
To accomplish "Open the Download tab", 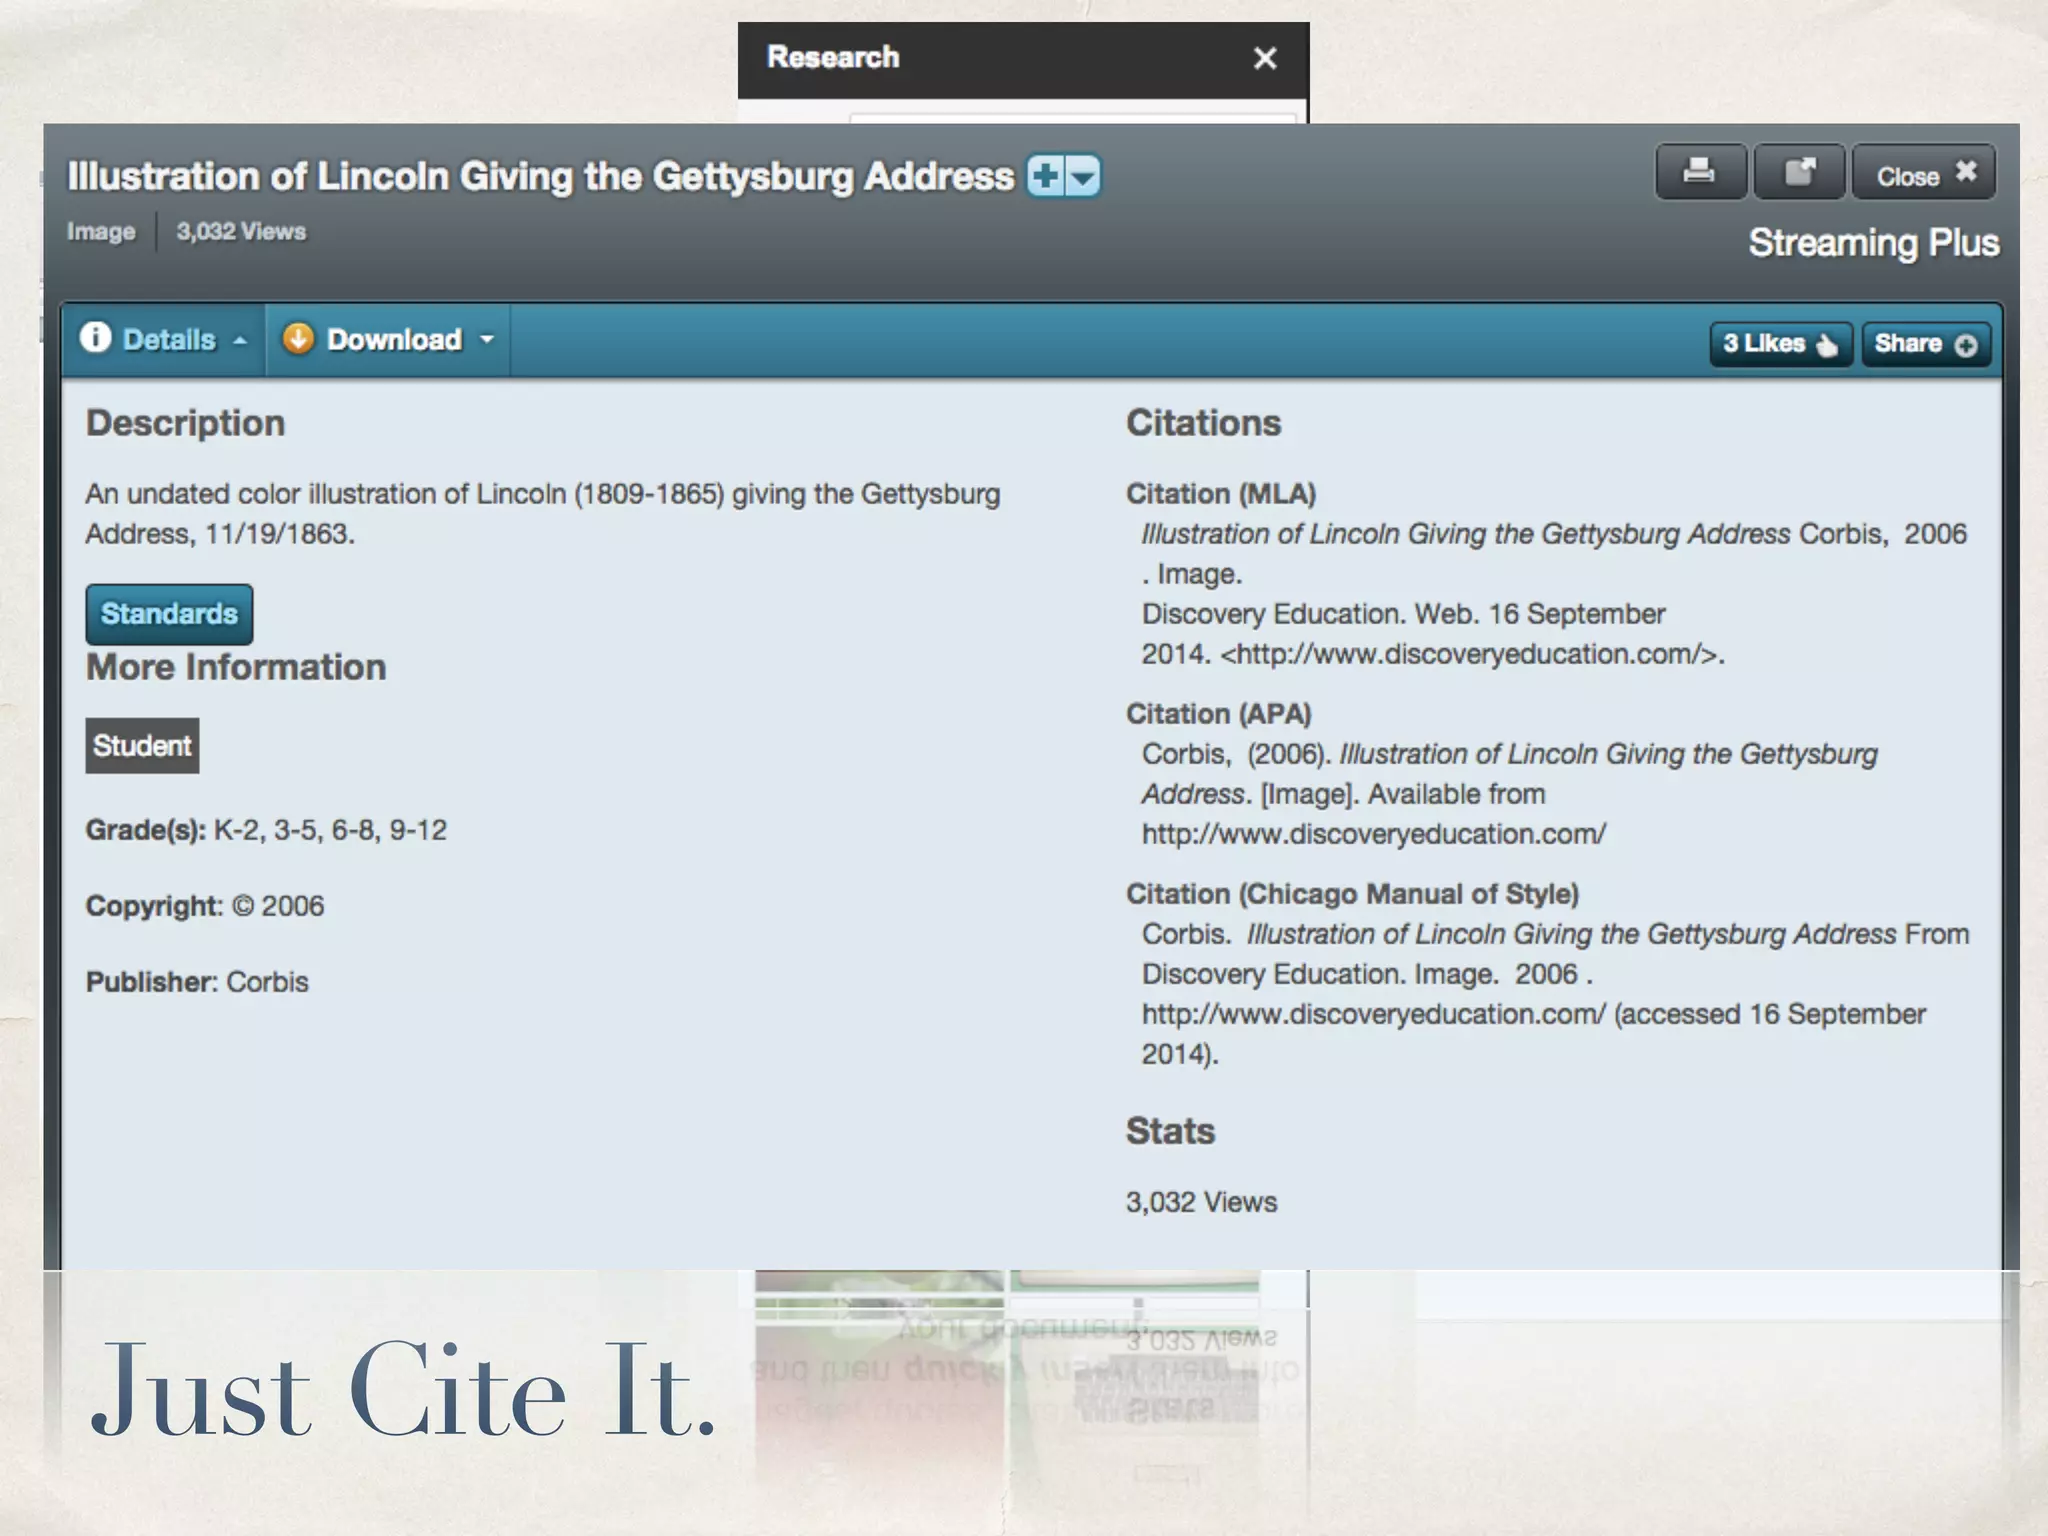I will pos(394,340).
